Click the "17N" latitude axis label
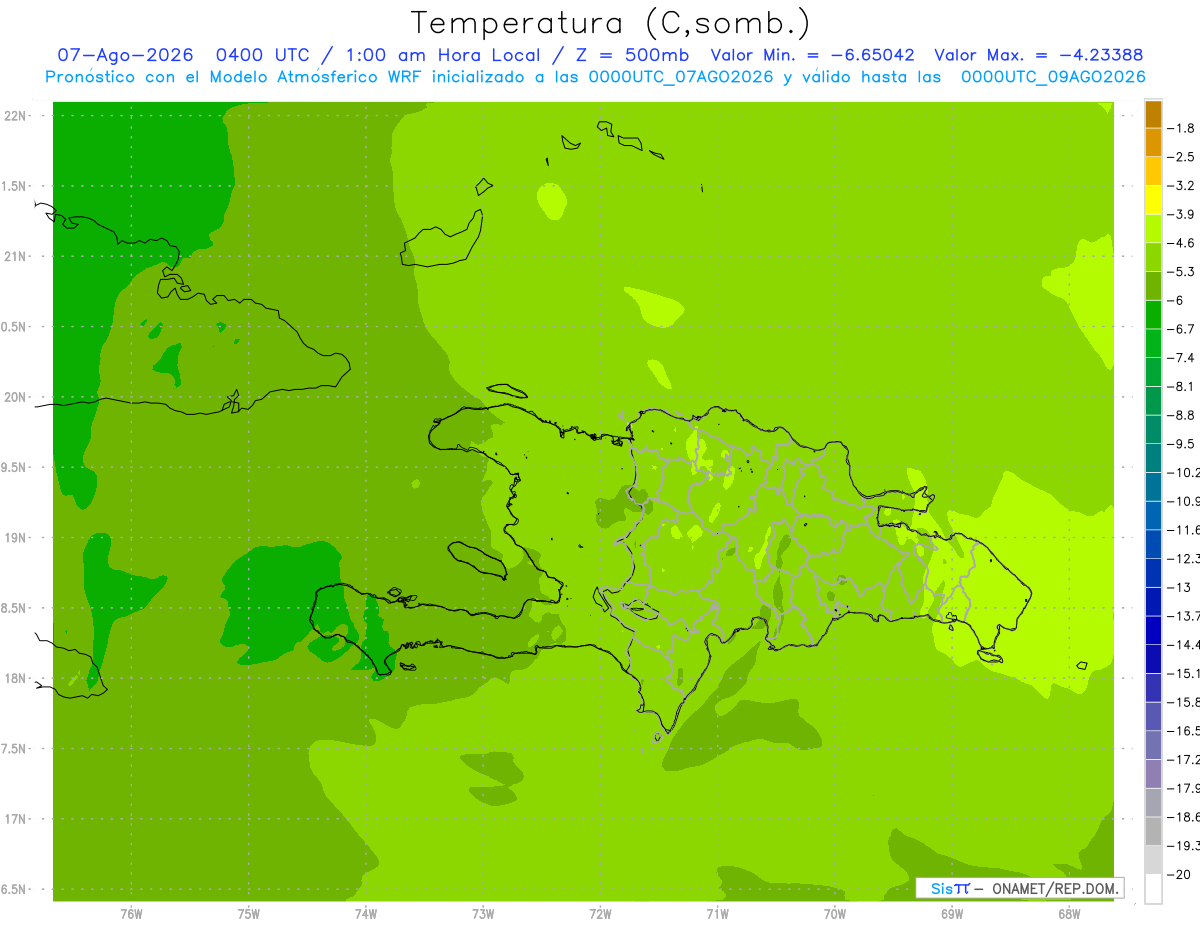Viewport: 1200px width, 927px height. (x=14, y=819)
